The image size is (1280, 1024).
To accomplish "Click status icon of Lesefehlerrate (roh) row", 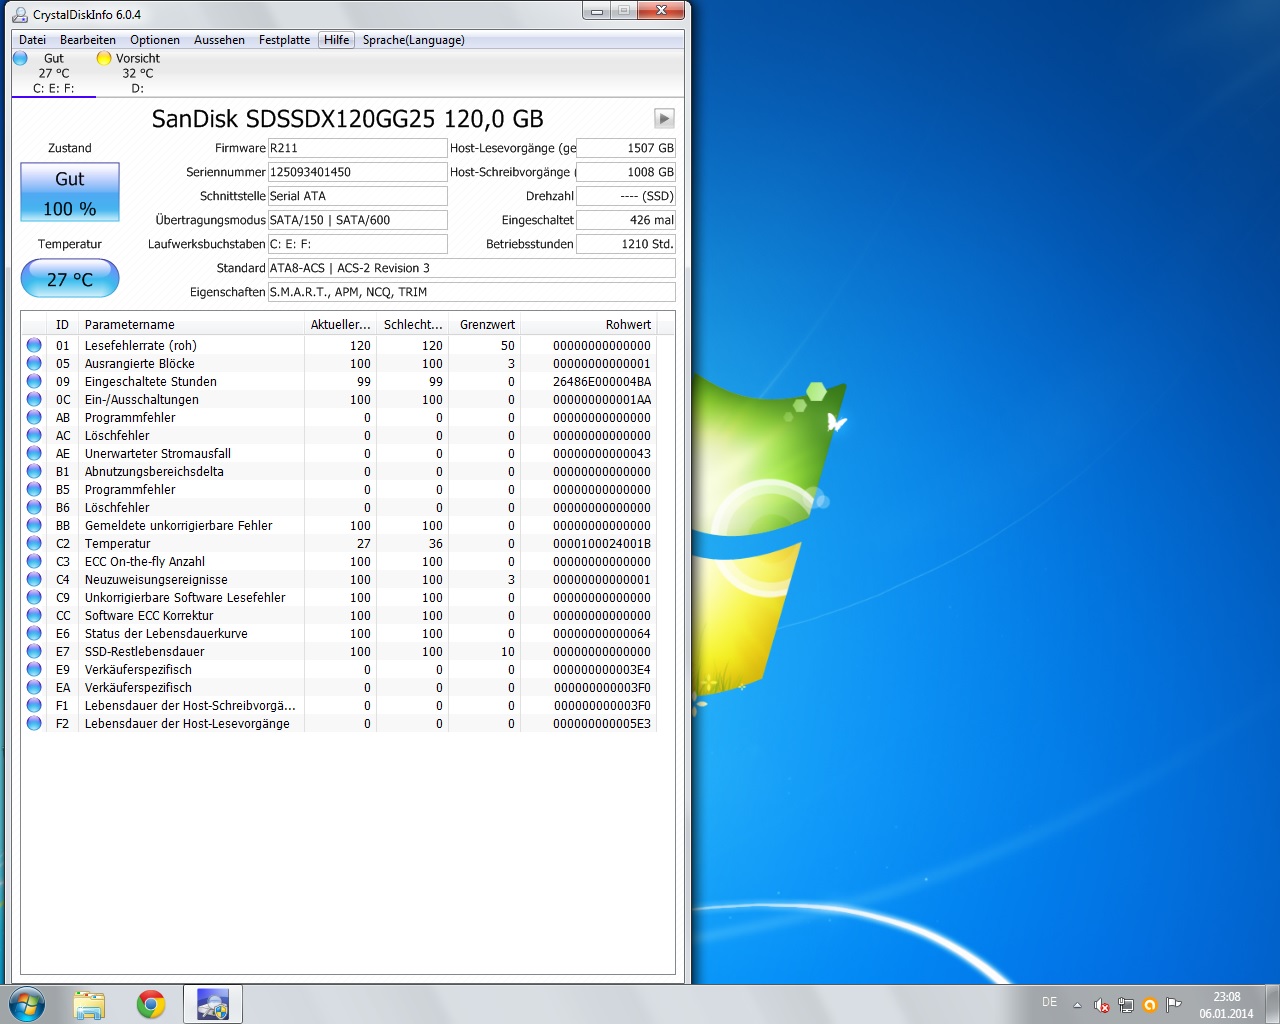I will (x=34, y=345).
